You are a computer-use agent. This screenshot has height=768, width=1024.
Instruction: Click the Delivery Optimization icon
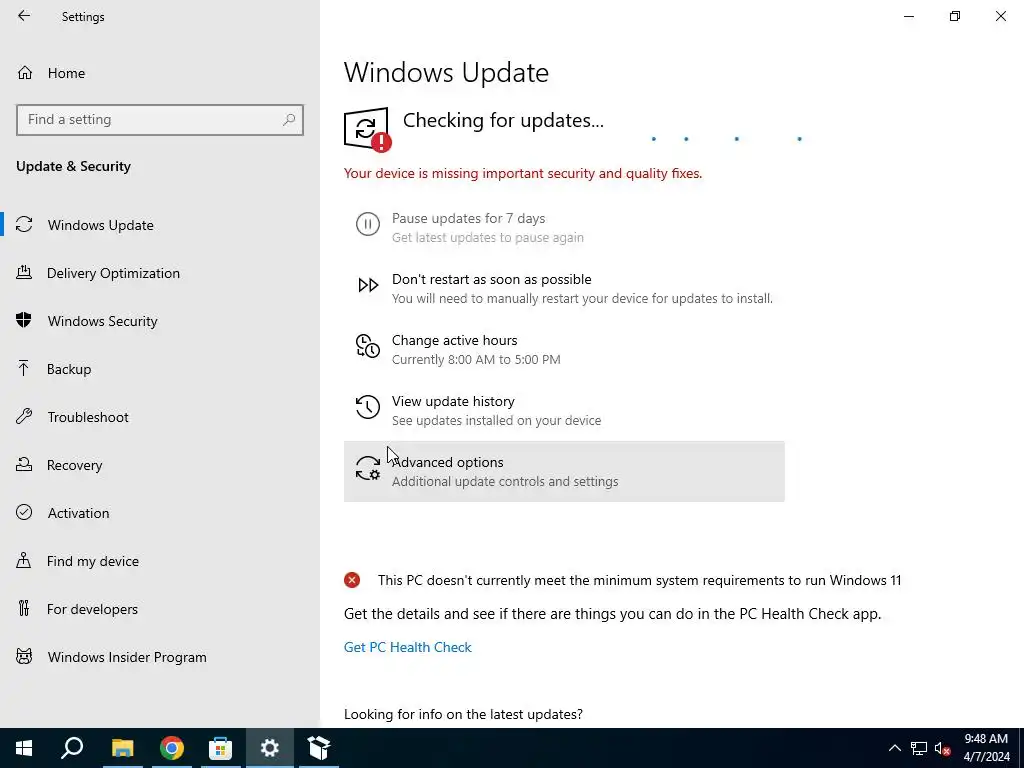click(x=24, y=272)
